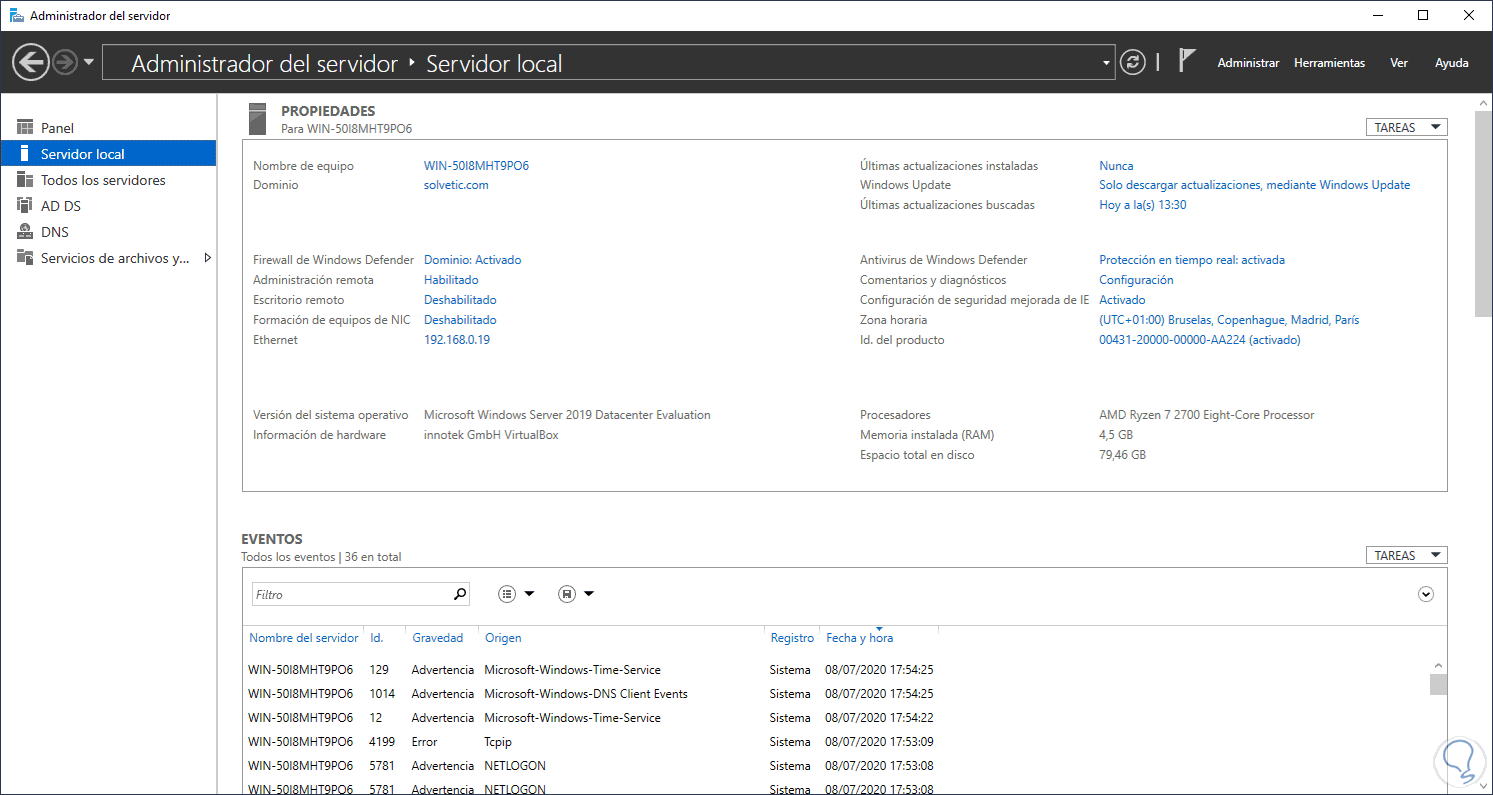Click the Panel dashboard icon
This screenshot has height=795, width=1493.
coord(25,127)
